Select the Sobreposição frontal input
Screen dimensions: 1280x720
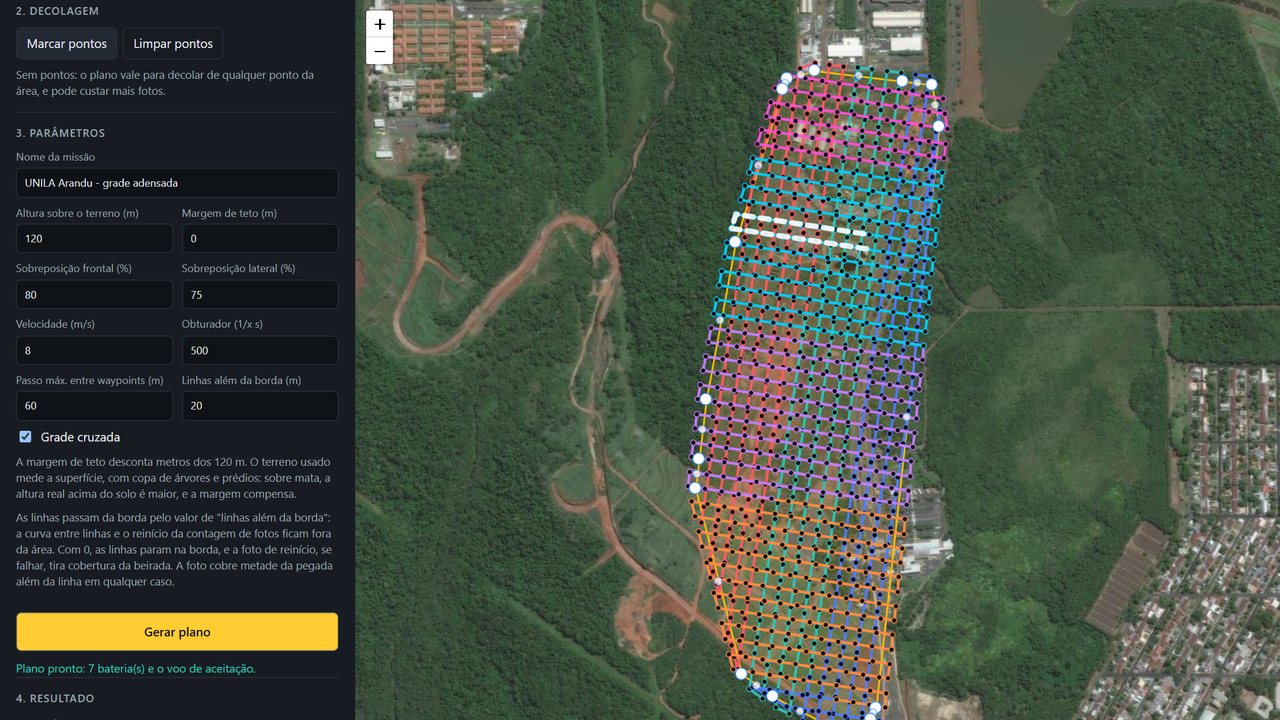(x=94, y=295)
